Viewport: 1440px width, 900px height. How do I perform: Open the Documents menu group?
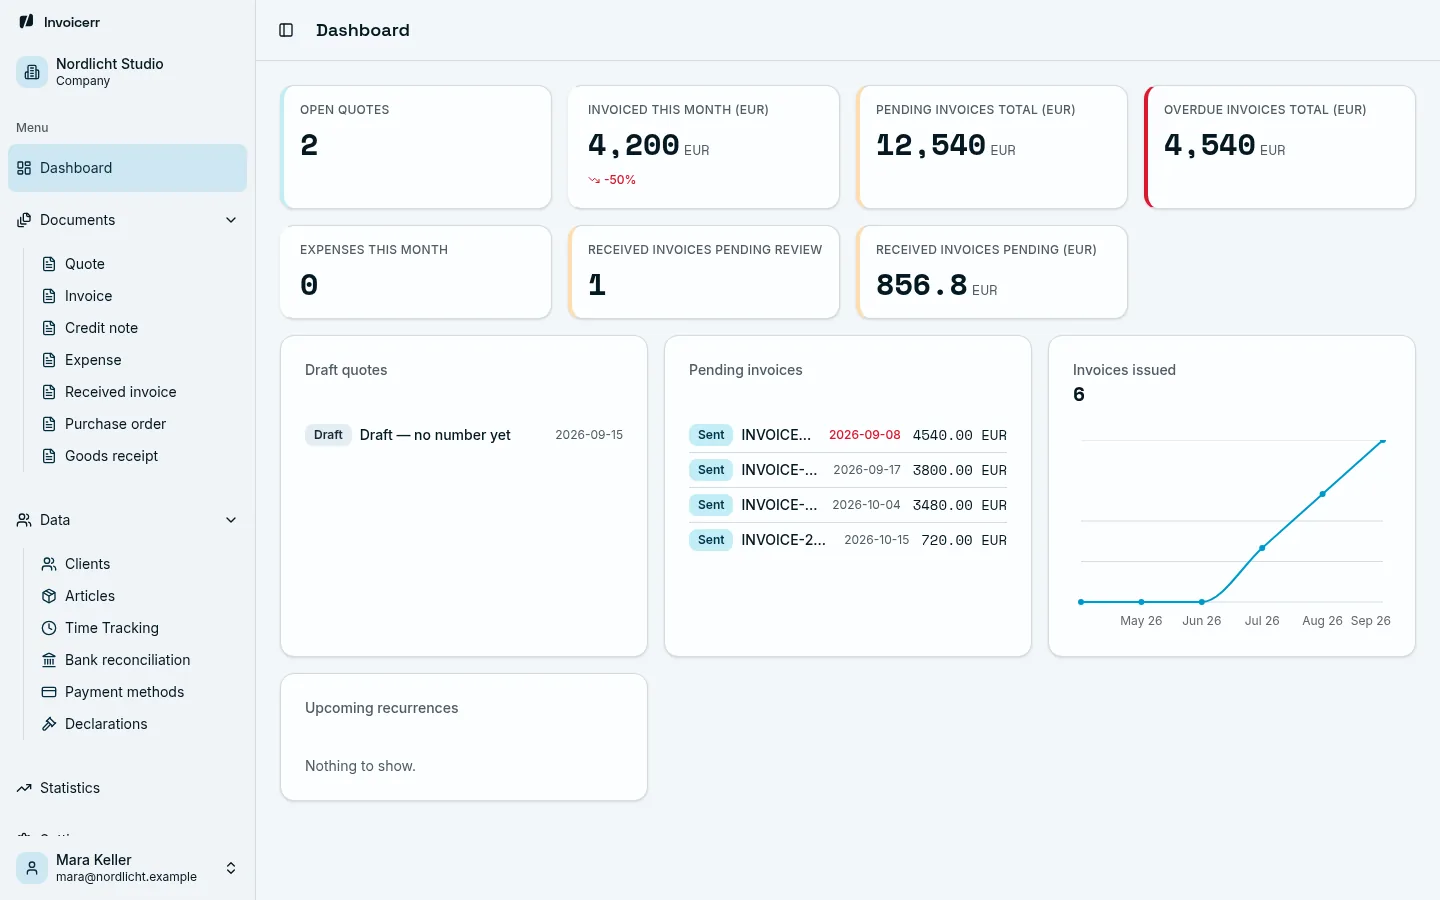point(127,220)
